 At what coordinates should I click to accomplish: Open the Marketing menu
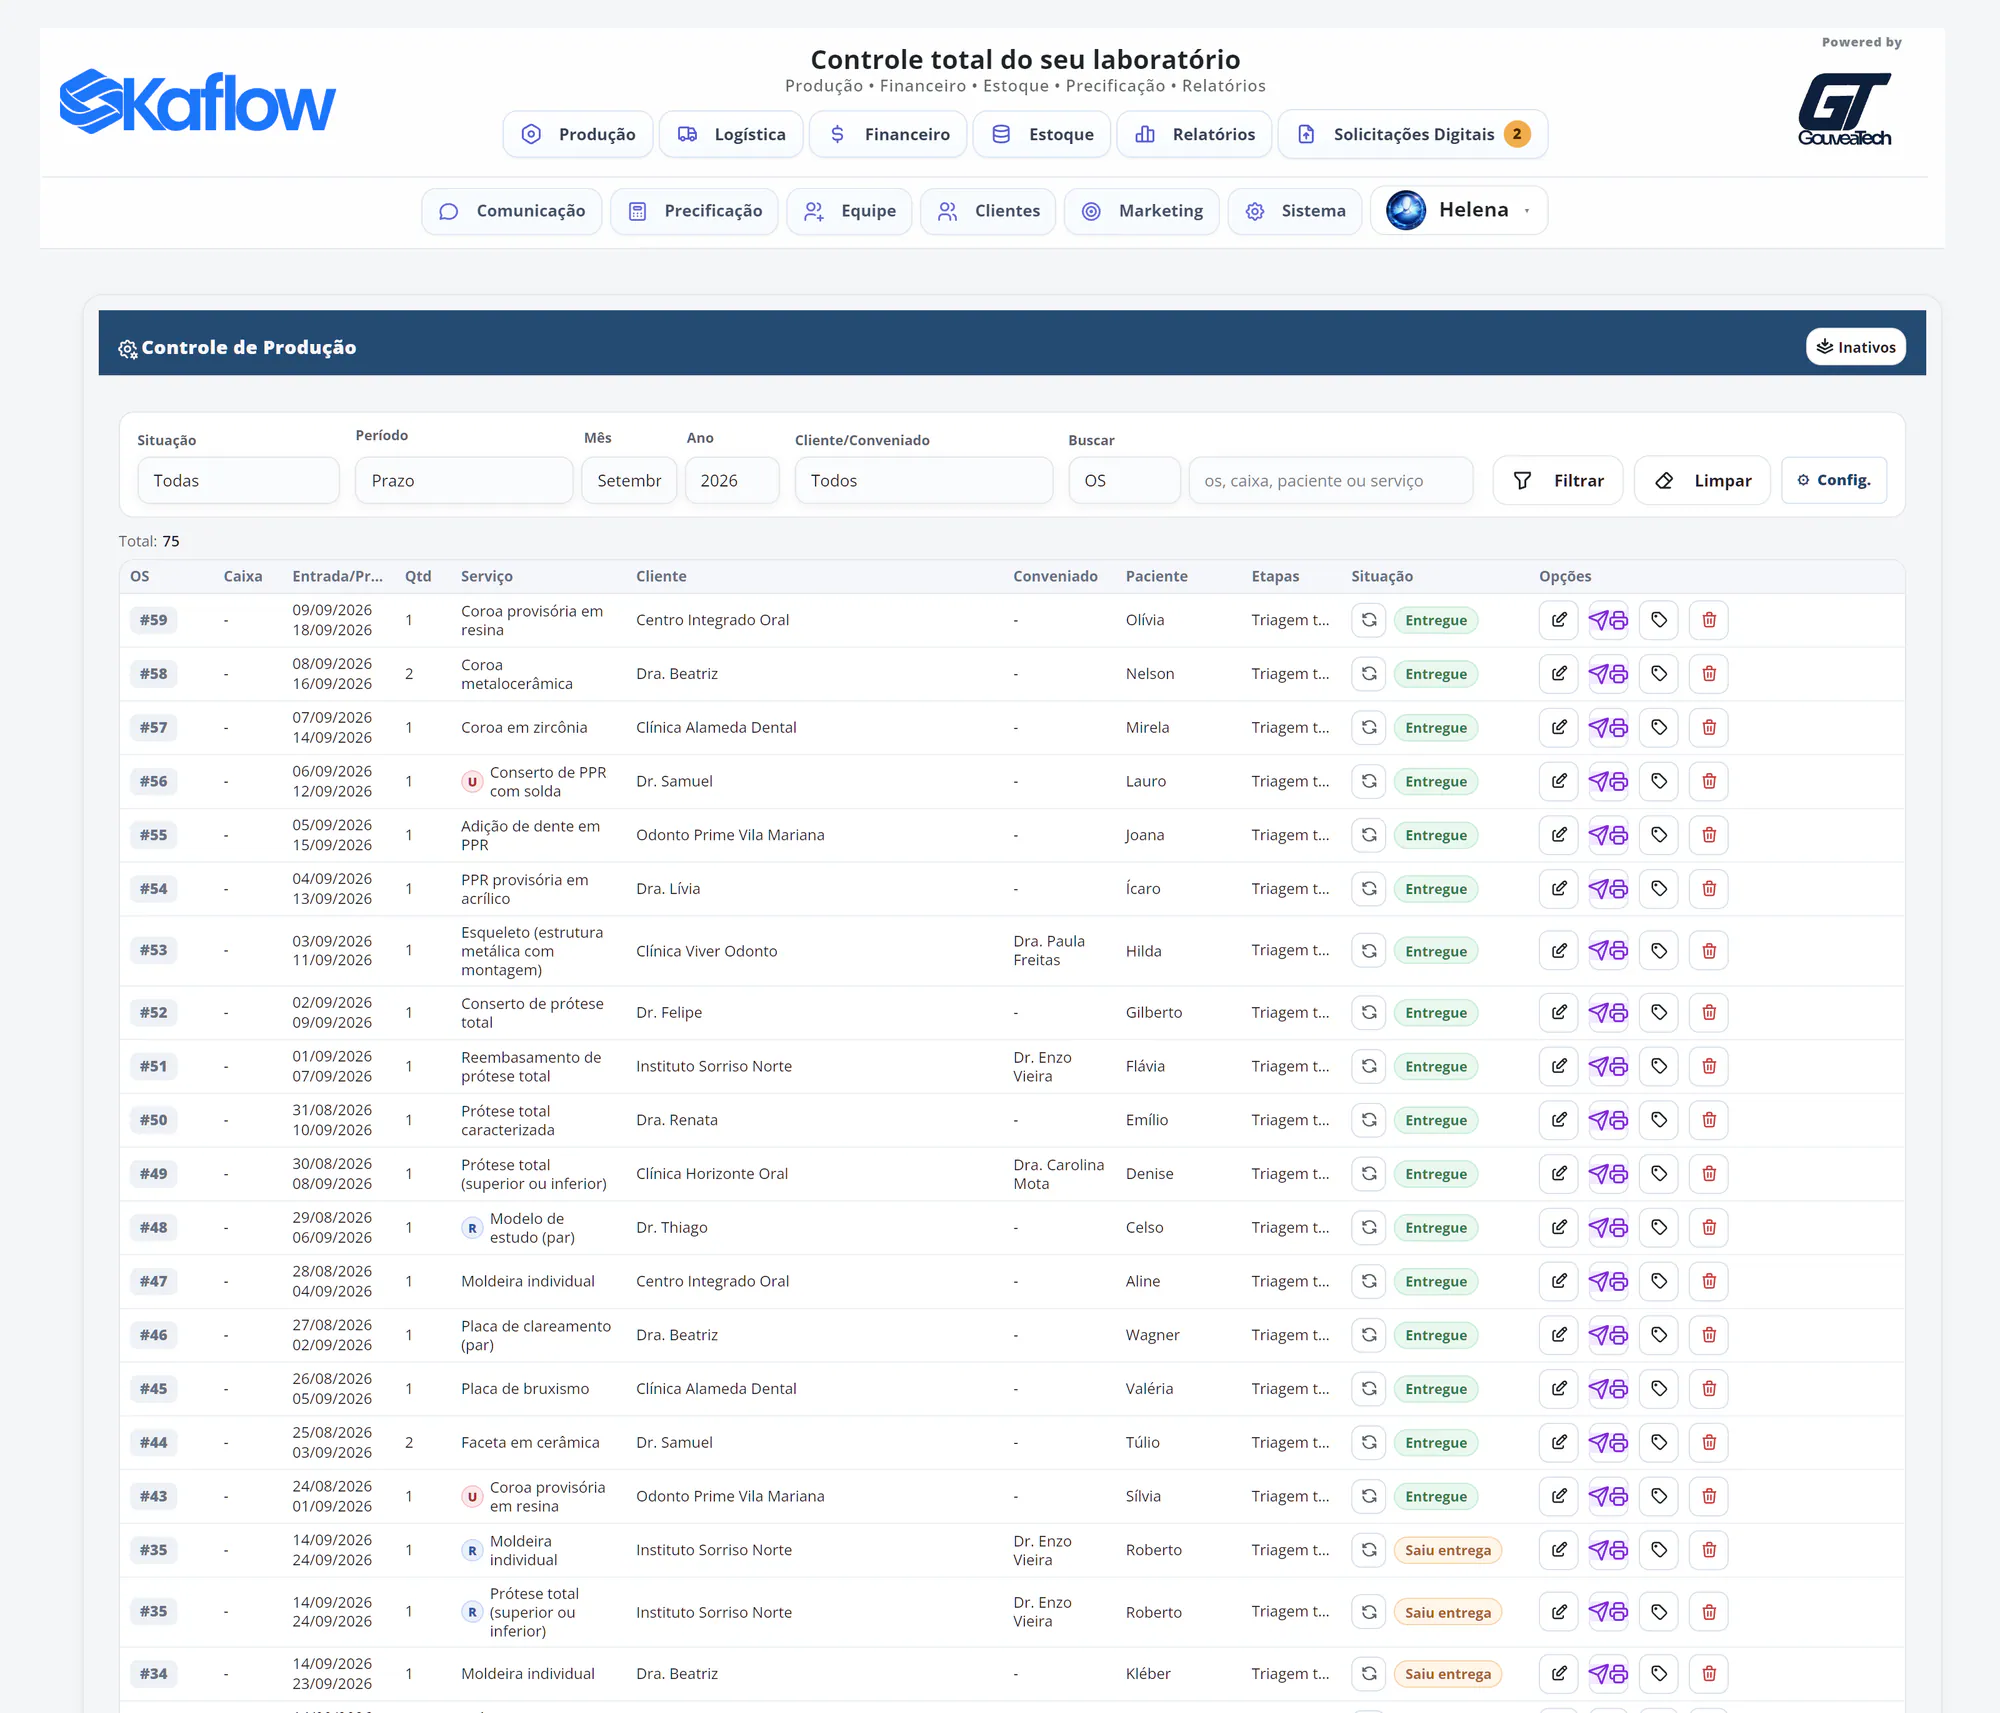(x=1141, y=211)
